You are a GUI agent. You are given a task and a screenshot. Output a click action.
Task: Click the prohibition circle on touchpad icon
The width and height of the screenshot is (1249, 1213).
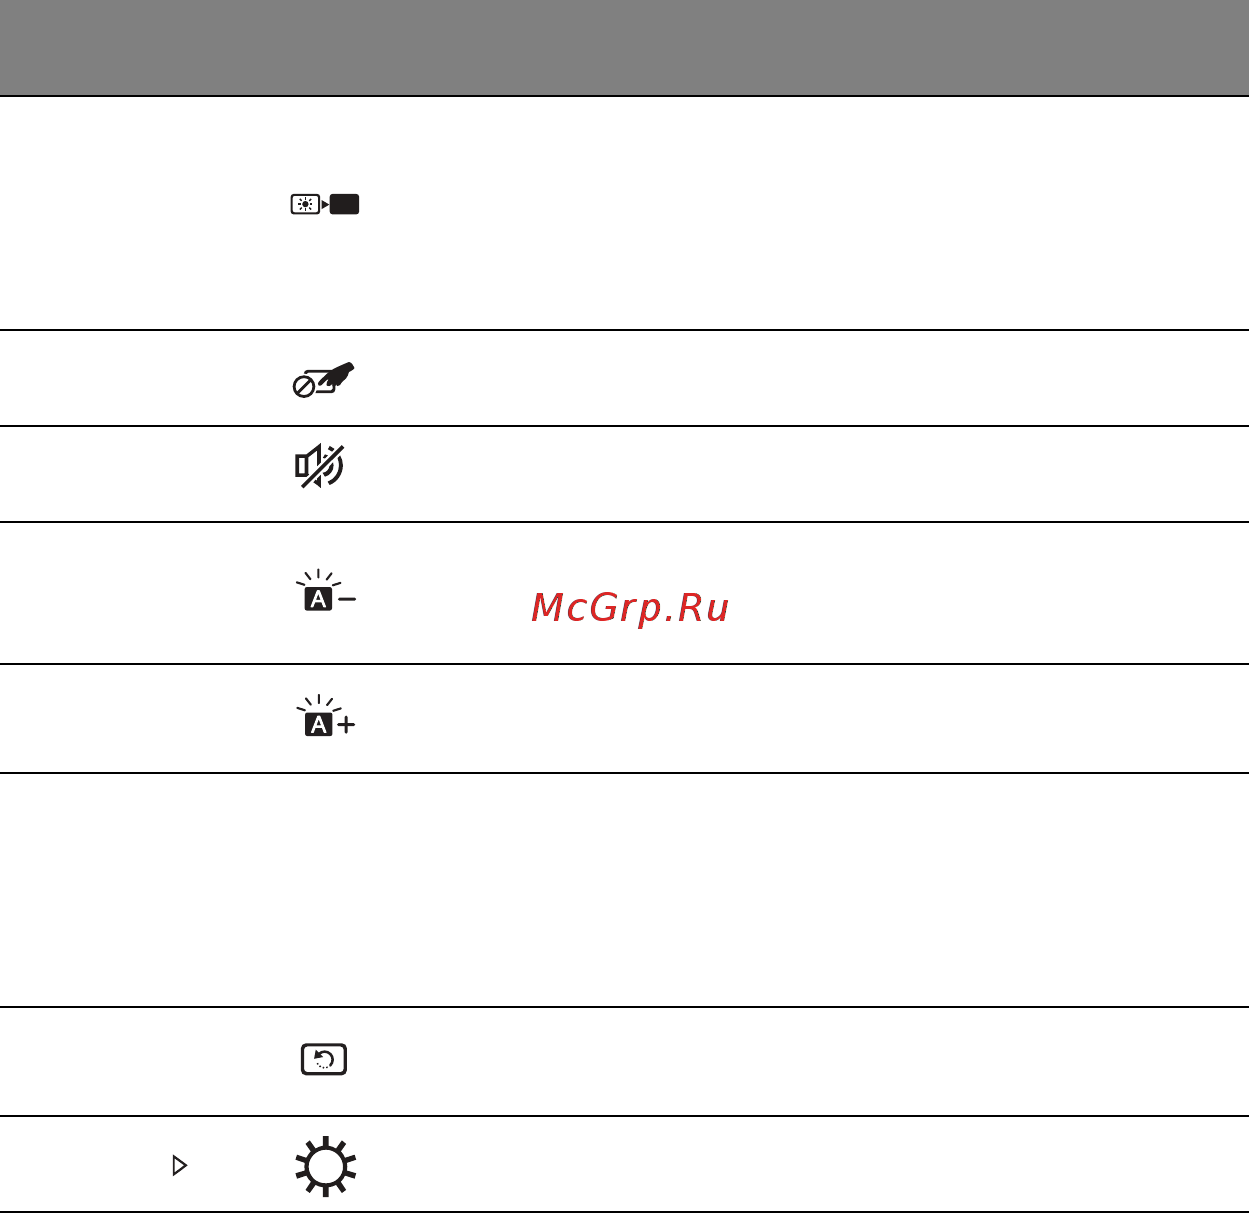(303, 387)
